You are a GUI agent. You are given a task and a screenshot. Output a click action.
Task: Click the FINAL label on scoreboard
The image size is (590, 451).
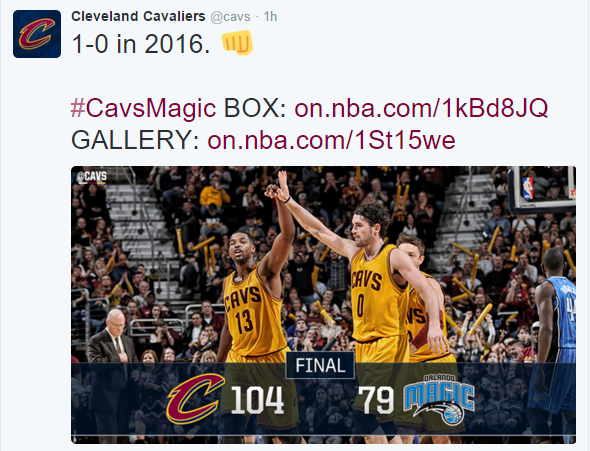[320, 365]
